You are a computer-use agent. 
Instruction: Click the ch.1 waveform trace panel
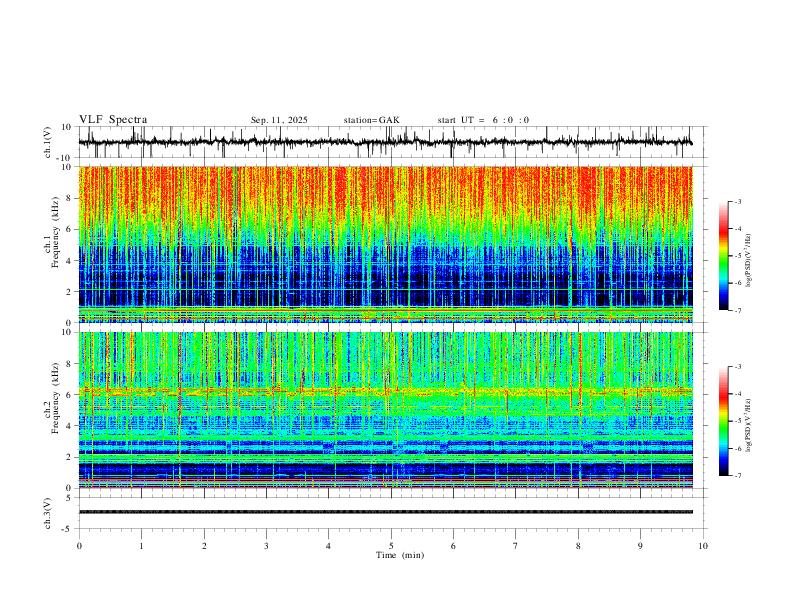(x=392, y=142)
